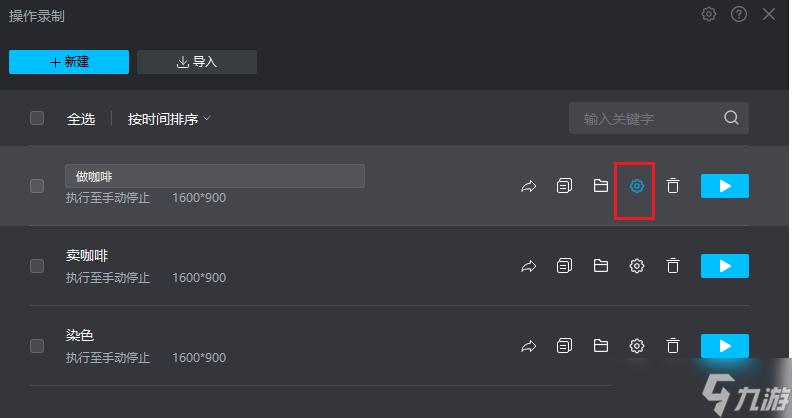The width and height of the screenshot is (792, 418).
Task: Play the 做咖啡 recording
Action: tap(724, 186)
